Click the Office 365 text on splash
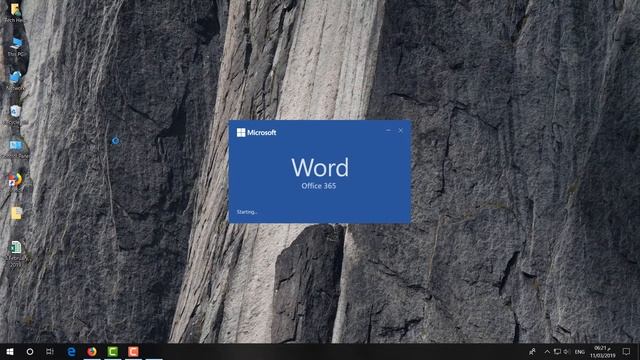Image resolution: width=640 pixels, height=360 pixels. pyautogui.click(x=319, y=186)
